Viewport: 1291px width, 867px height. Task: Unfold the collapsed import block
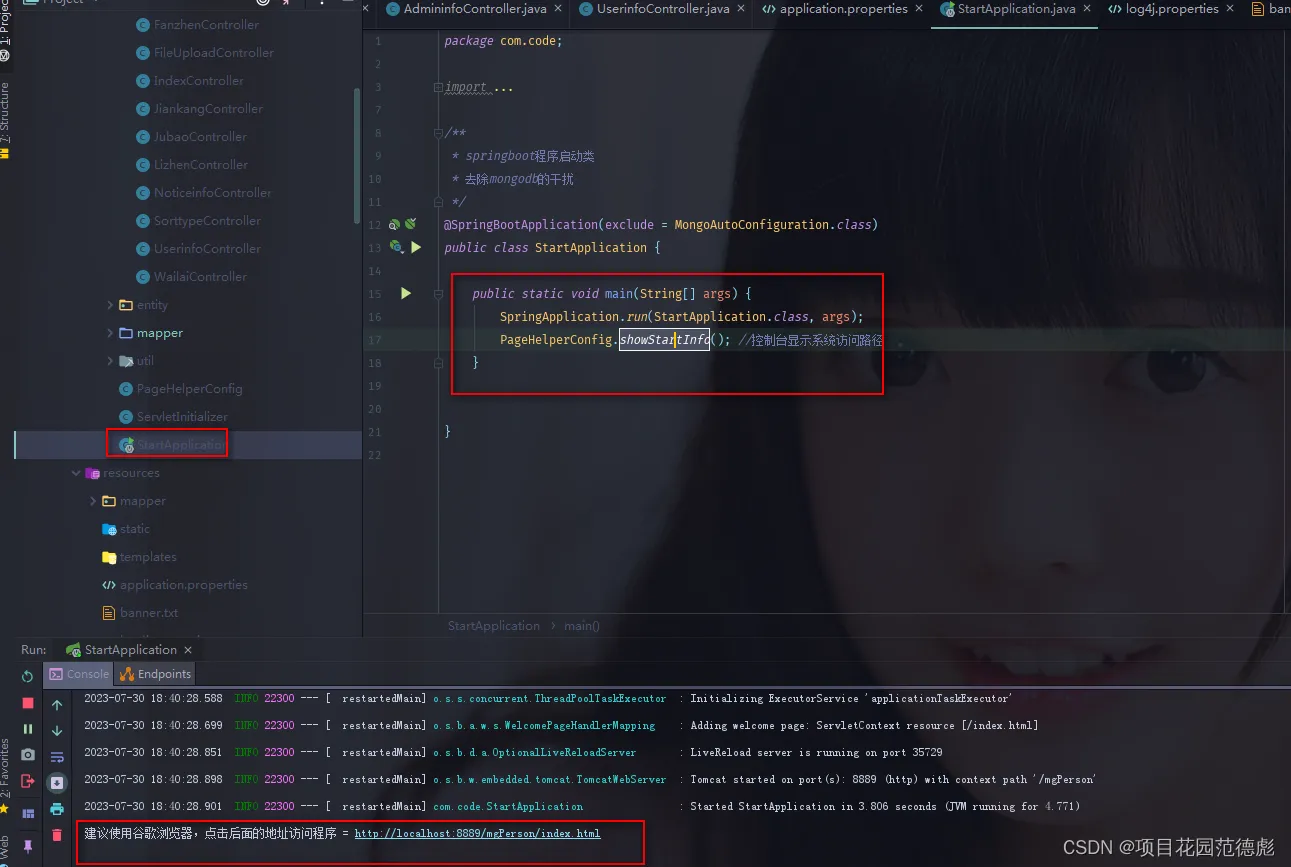438,87
